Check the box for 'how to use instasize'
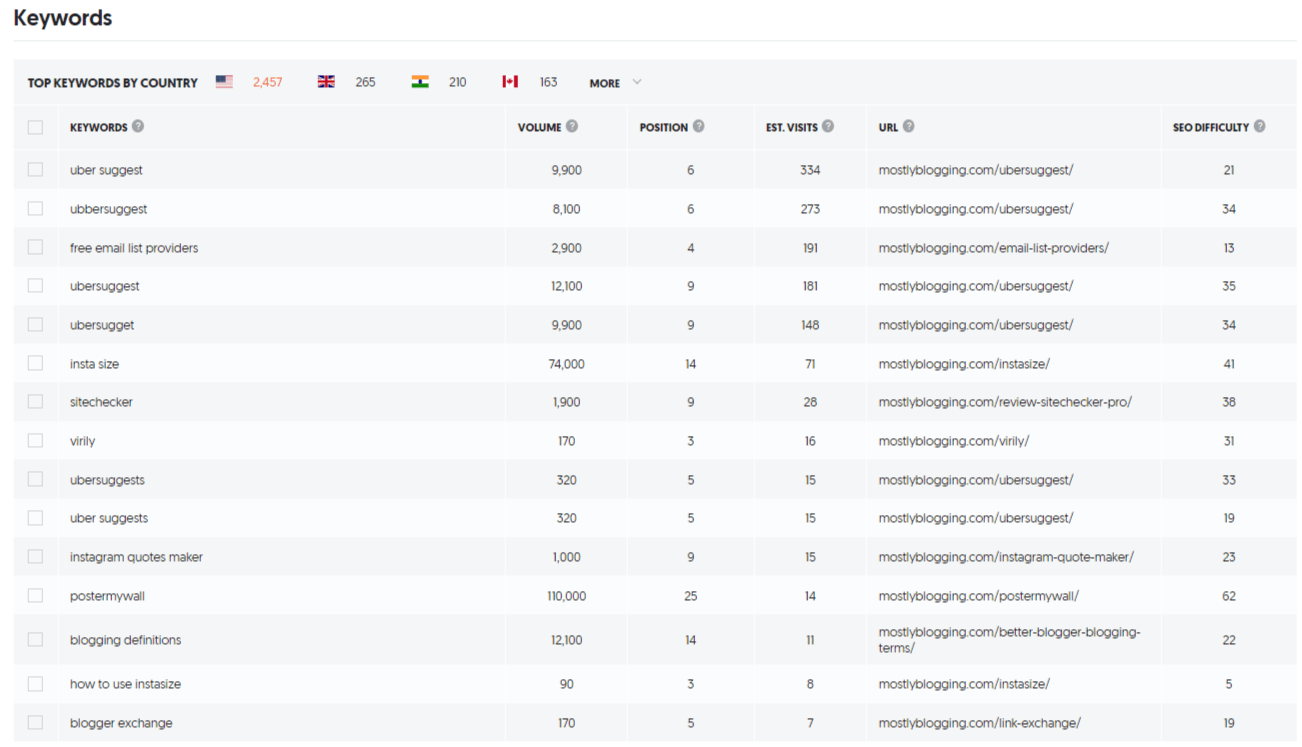This screenshot has height=747, width=1302. pyautogui.click(x=36, y=684)
